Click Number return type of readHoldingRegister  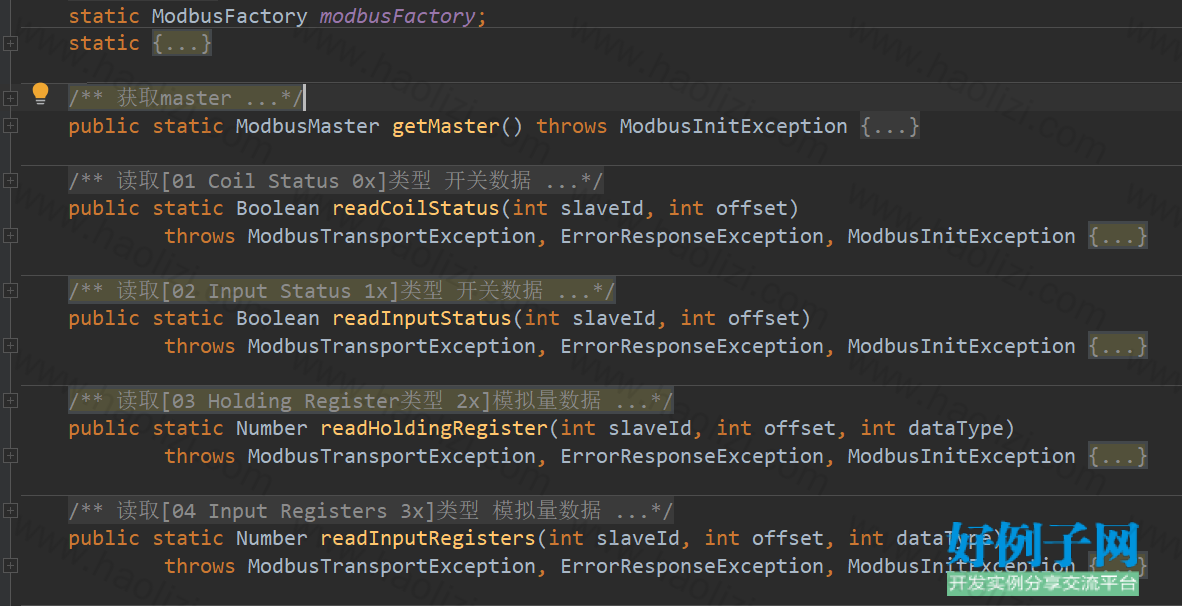click(x=272, y=428)
